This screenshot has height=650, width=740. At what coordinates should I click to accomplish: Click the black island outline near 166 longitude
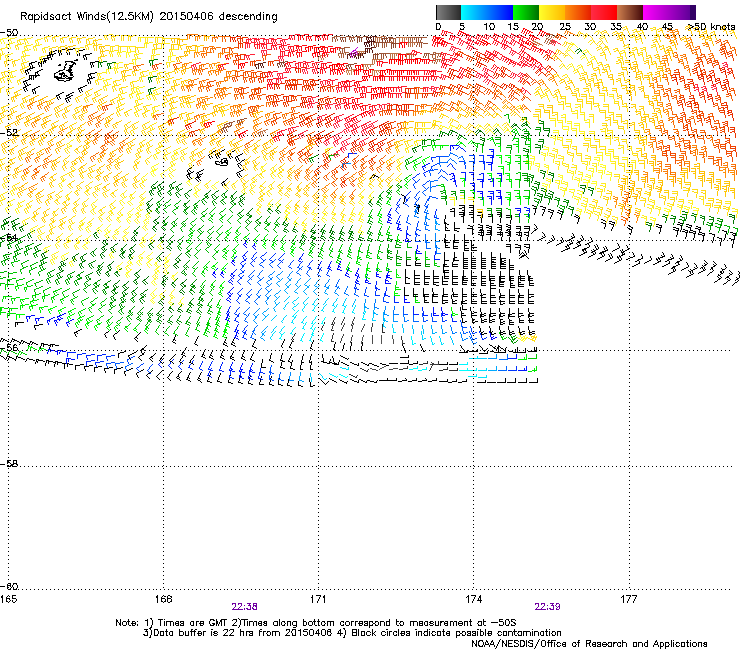(65, 71)
